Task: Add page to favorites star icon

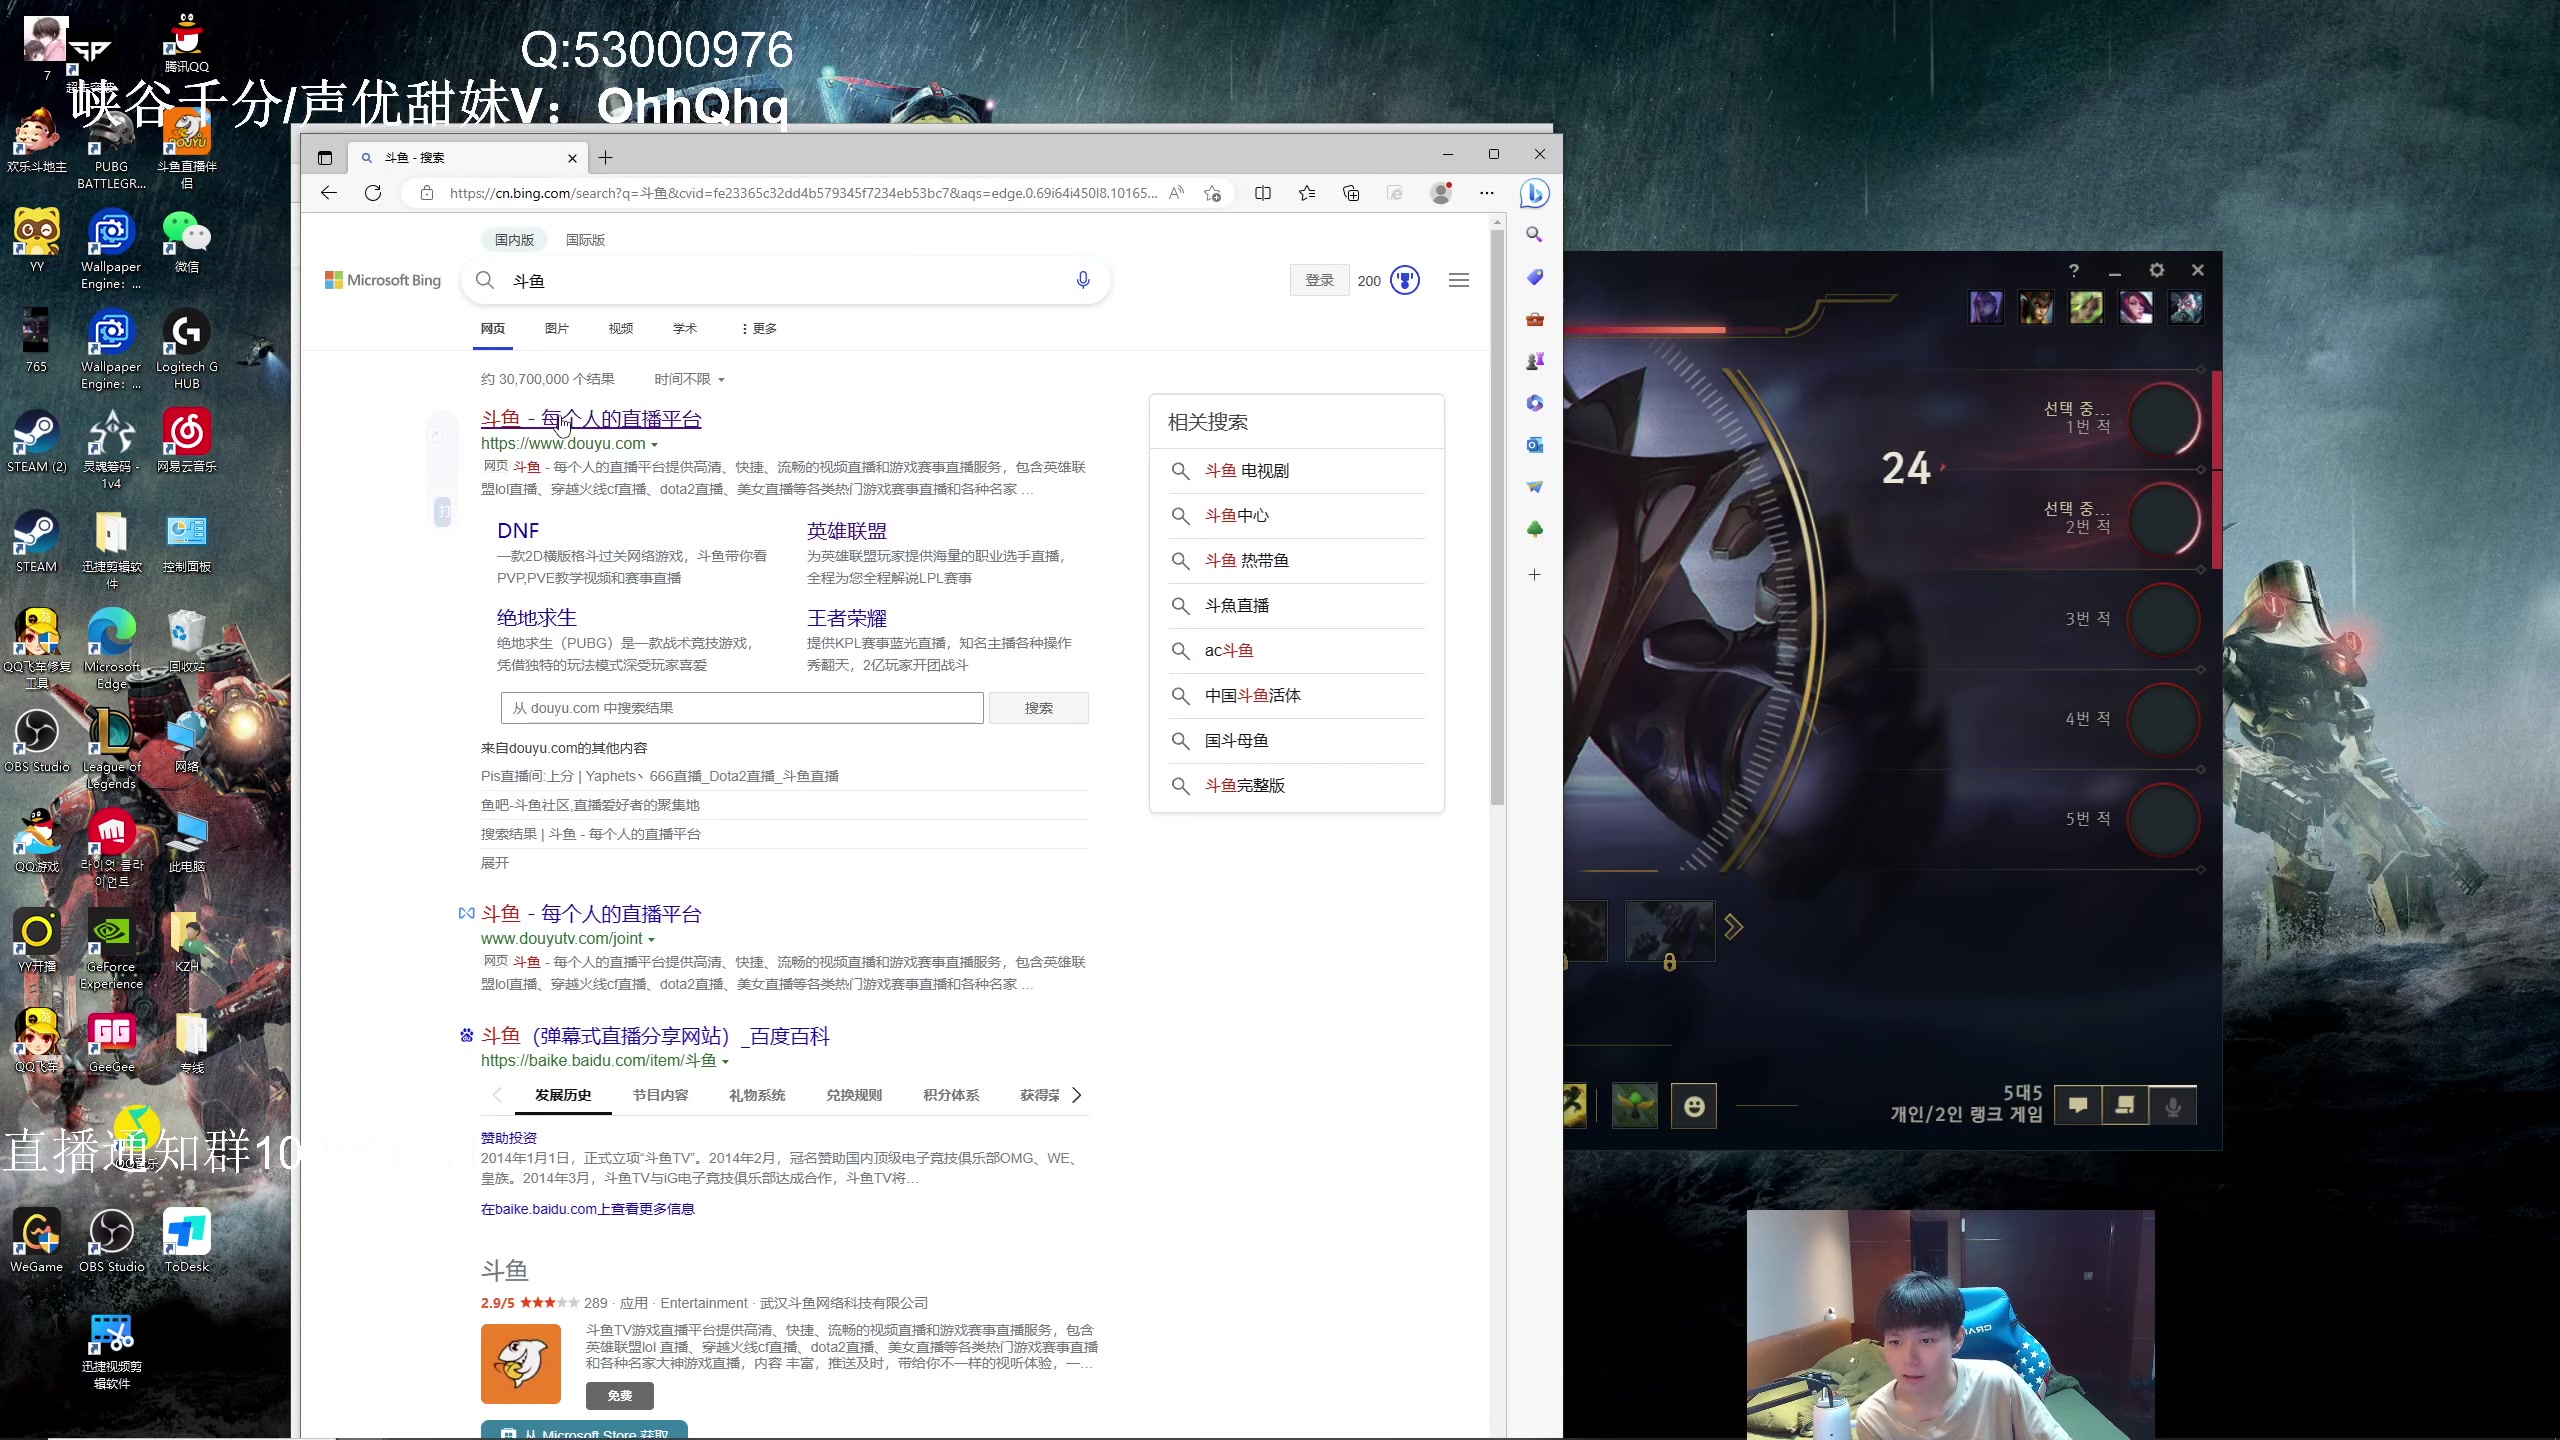Action: 1213,193
